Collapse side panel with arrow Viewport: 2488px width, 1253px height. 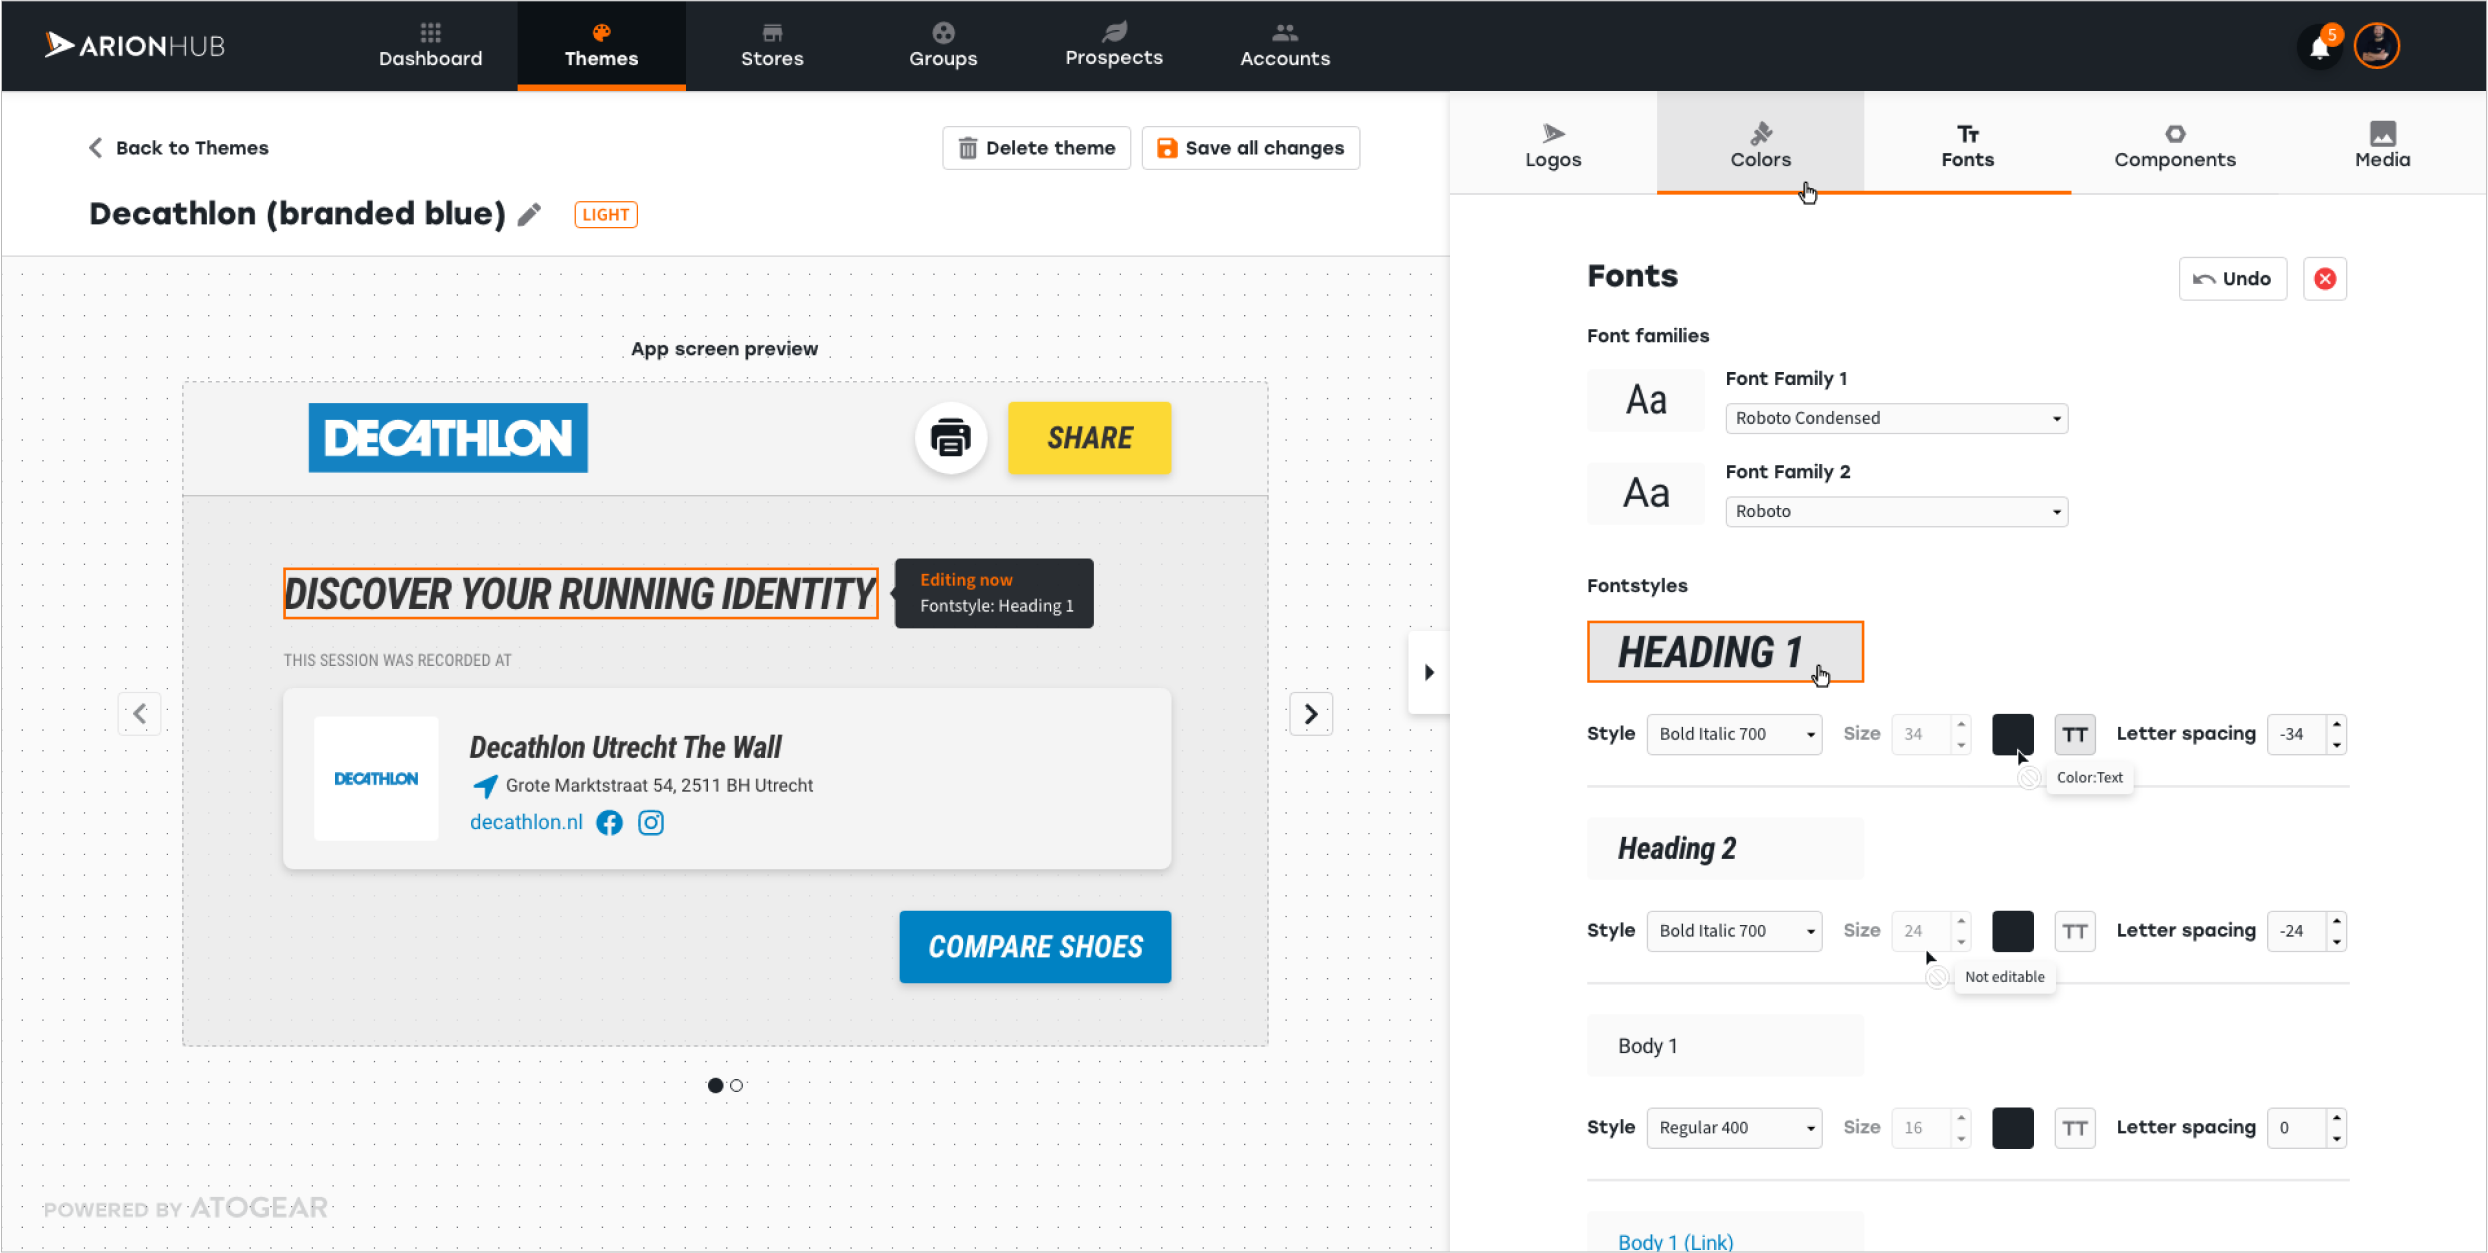click(1429, 672)
